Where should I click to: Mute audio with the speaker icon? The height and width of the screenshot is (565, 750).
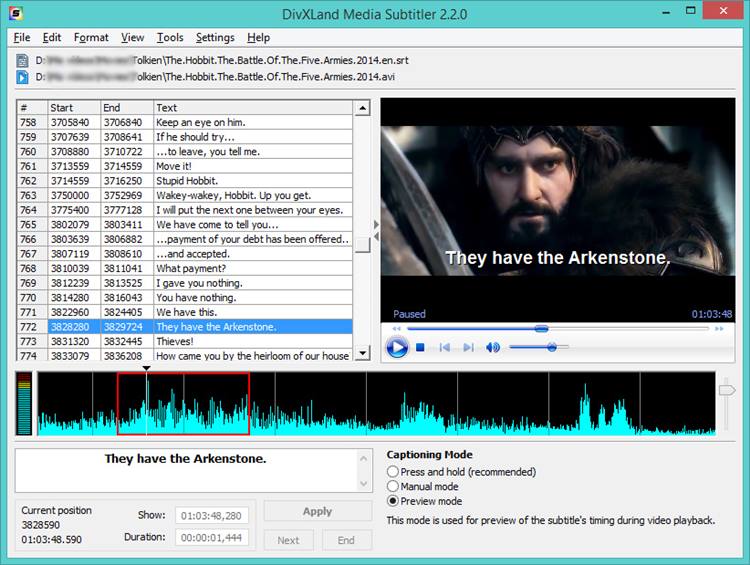493,348
